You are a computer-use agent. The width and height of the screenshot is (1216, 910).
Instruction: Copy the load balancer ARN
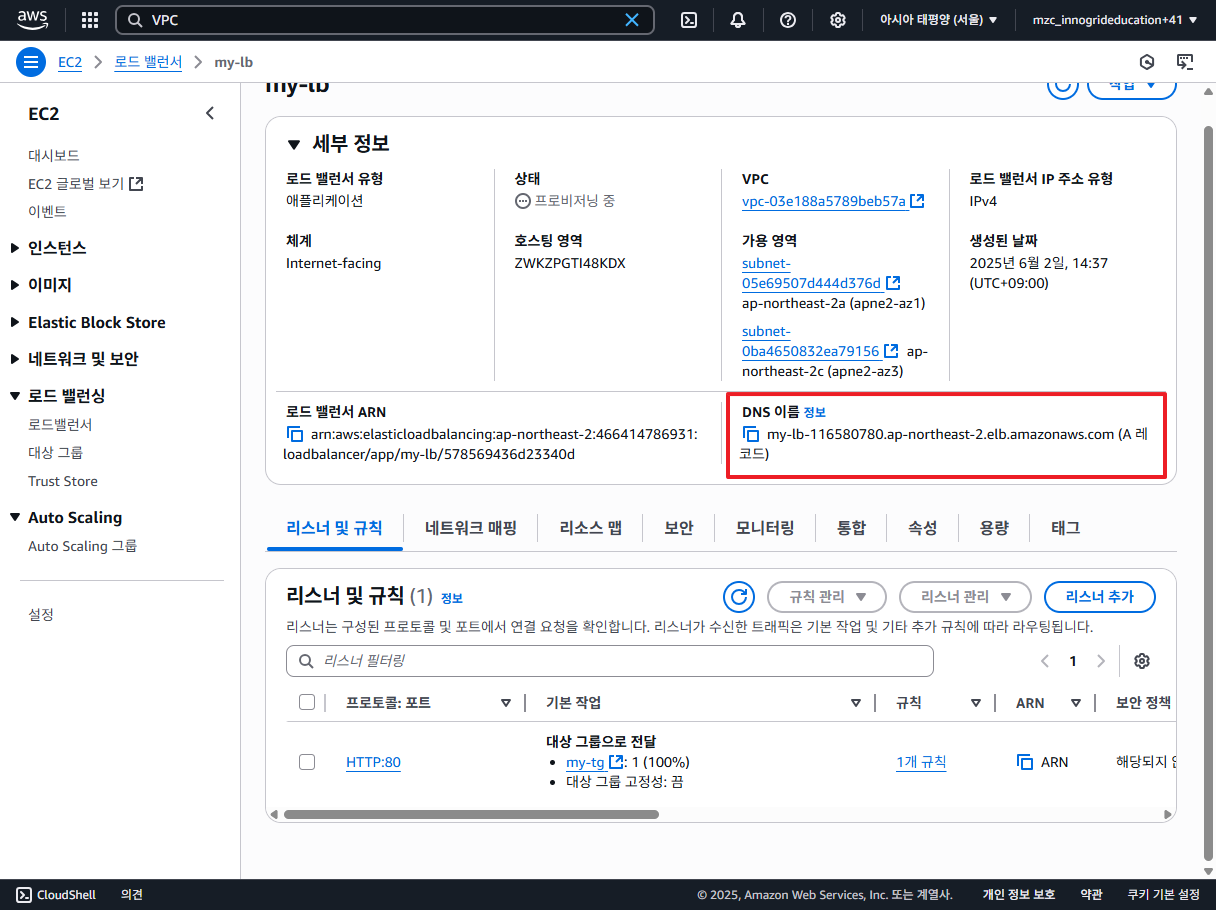click(x=295, y=434)
